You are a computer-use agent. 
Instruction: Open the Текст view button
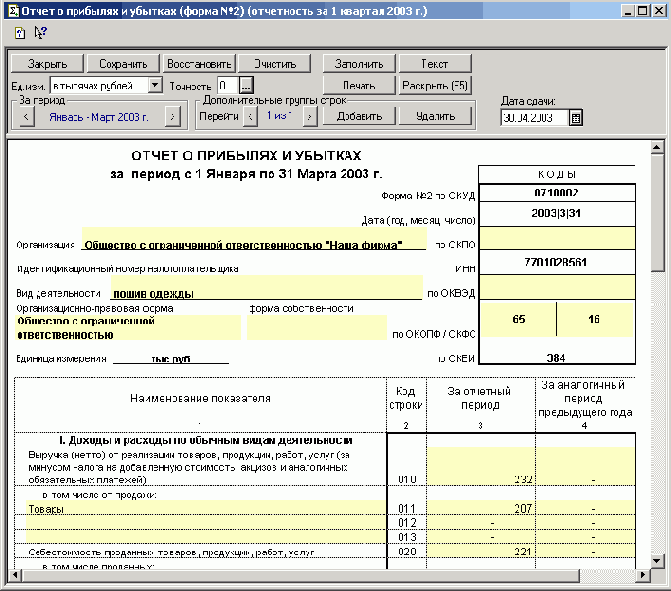tap(435, 64)
